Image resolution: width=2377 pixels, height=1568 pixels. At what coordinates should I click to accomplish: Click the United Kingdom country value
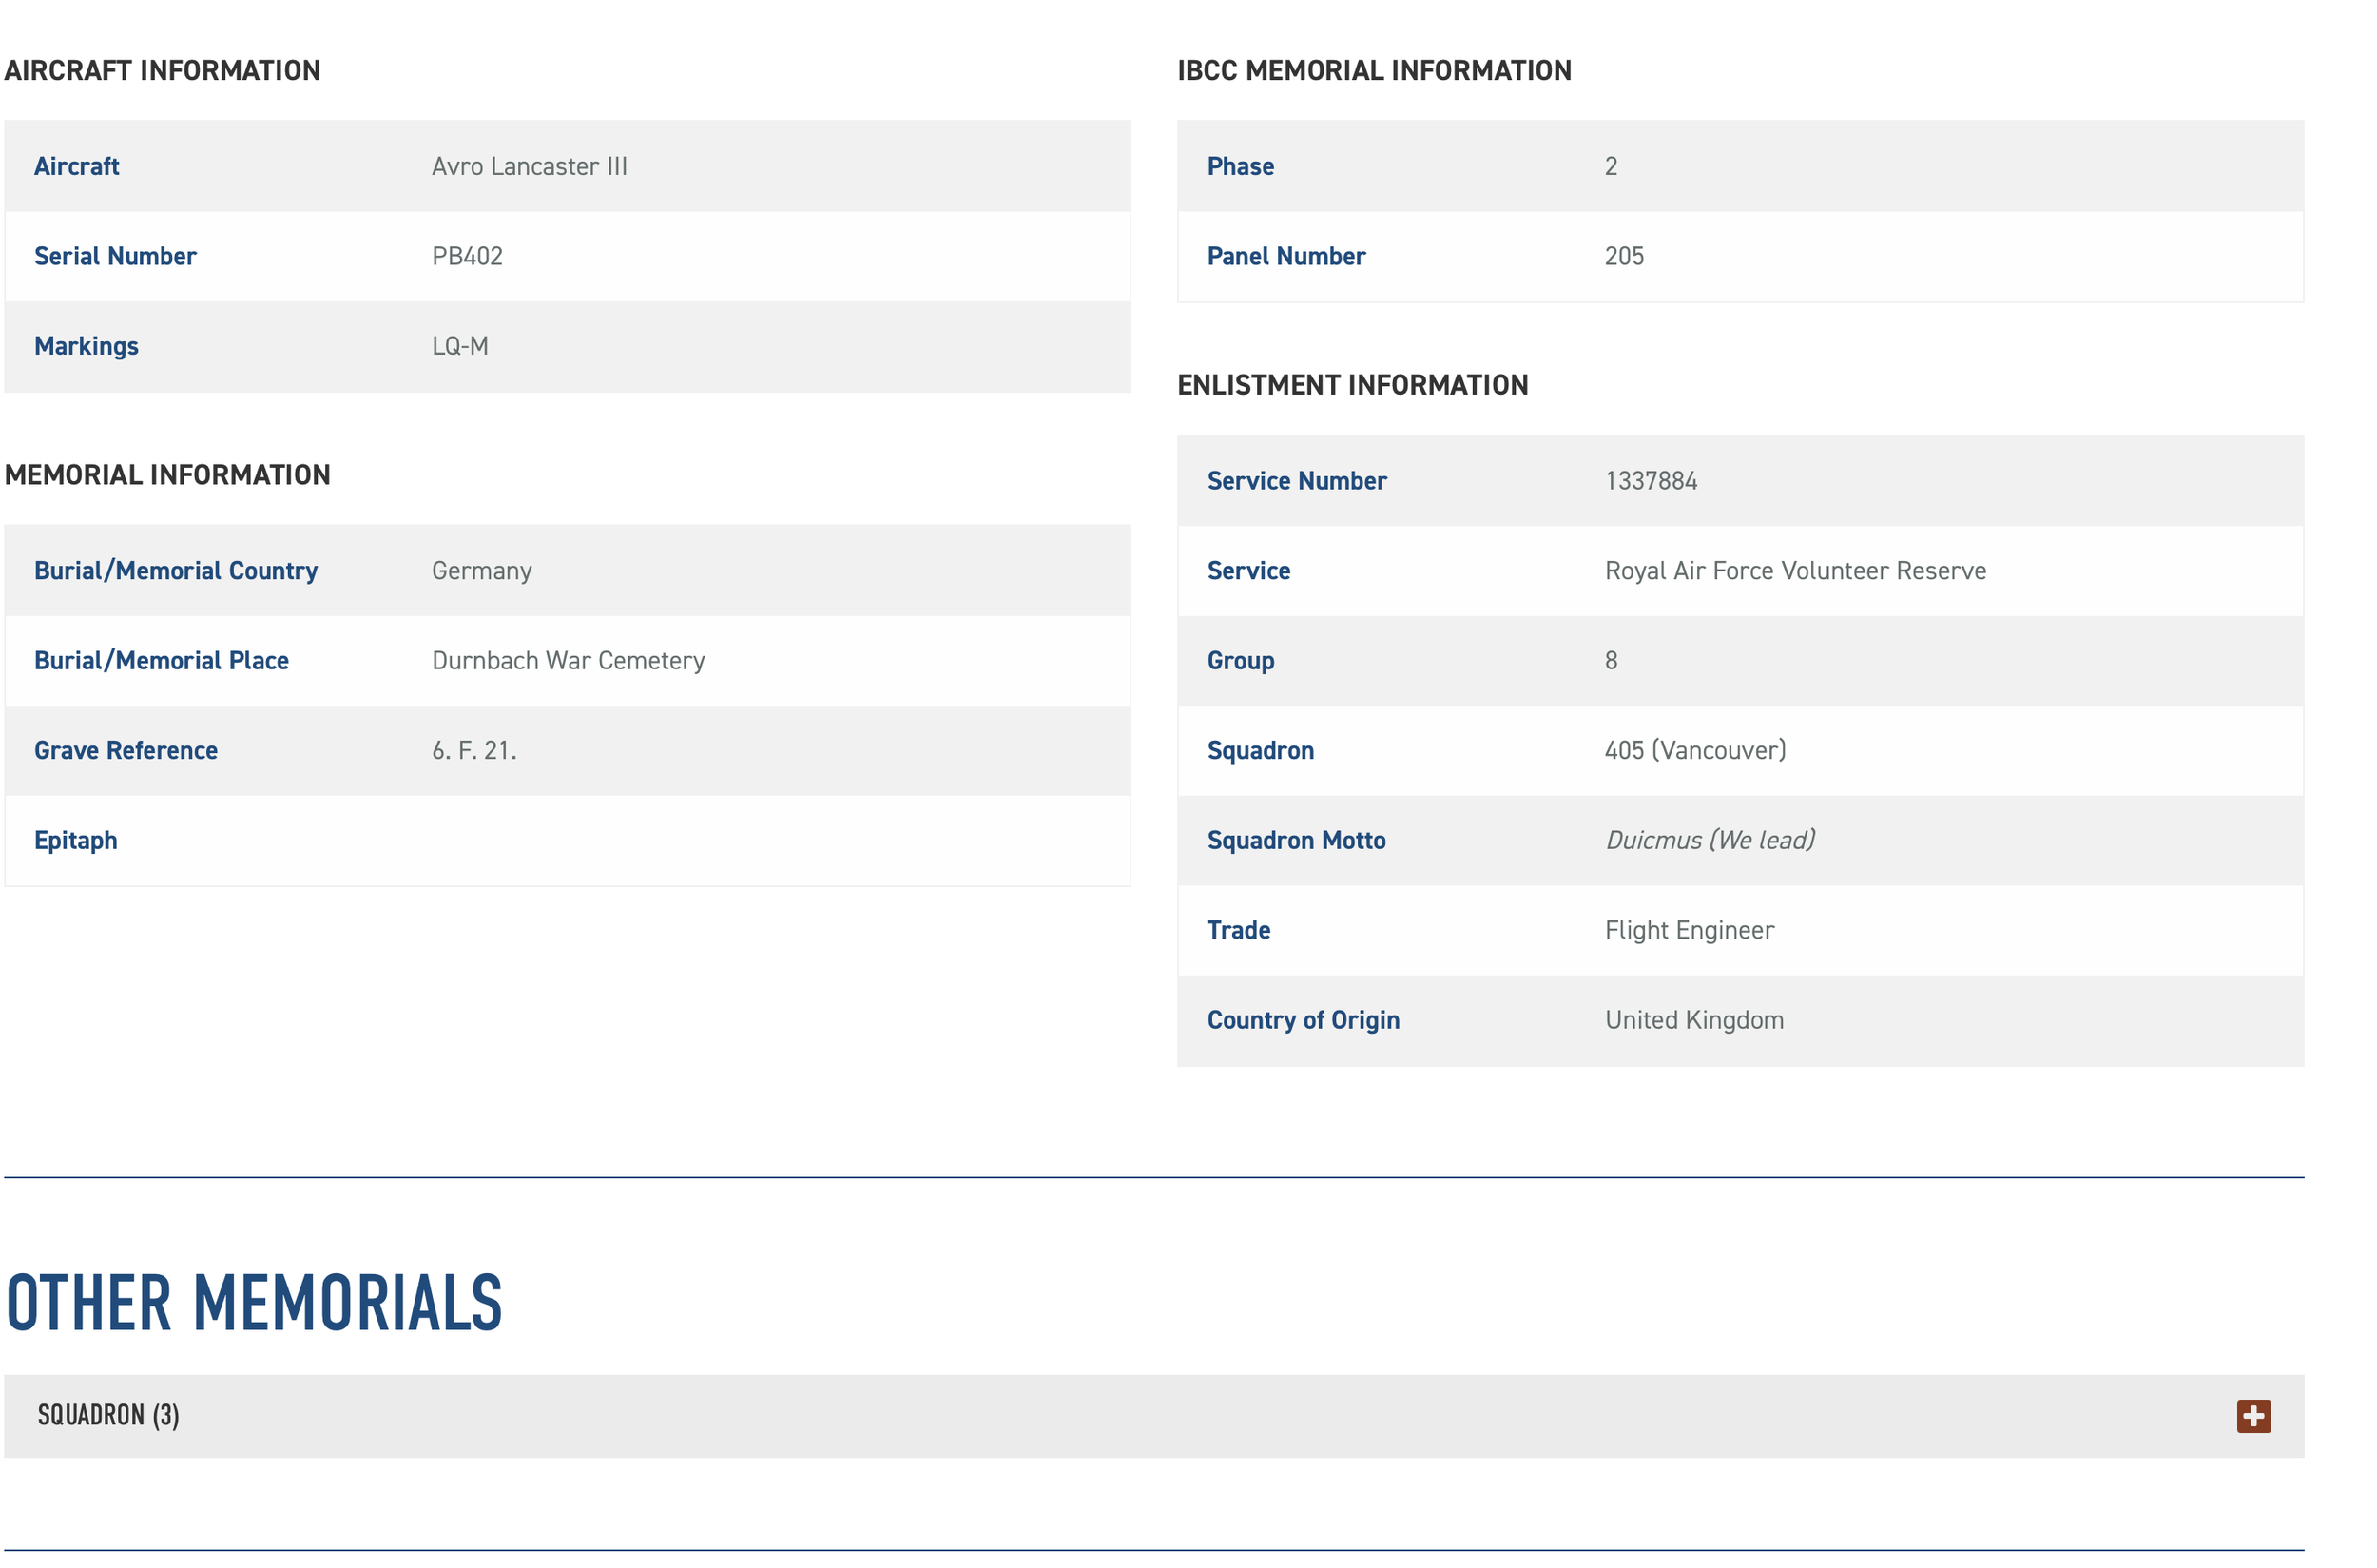tap(1693, 1020)
